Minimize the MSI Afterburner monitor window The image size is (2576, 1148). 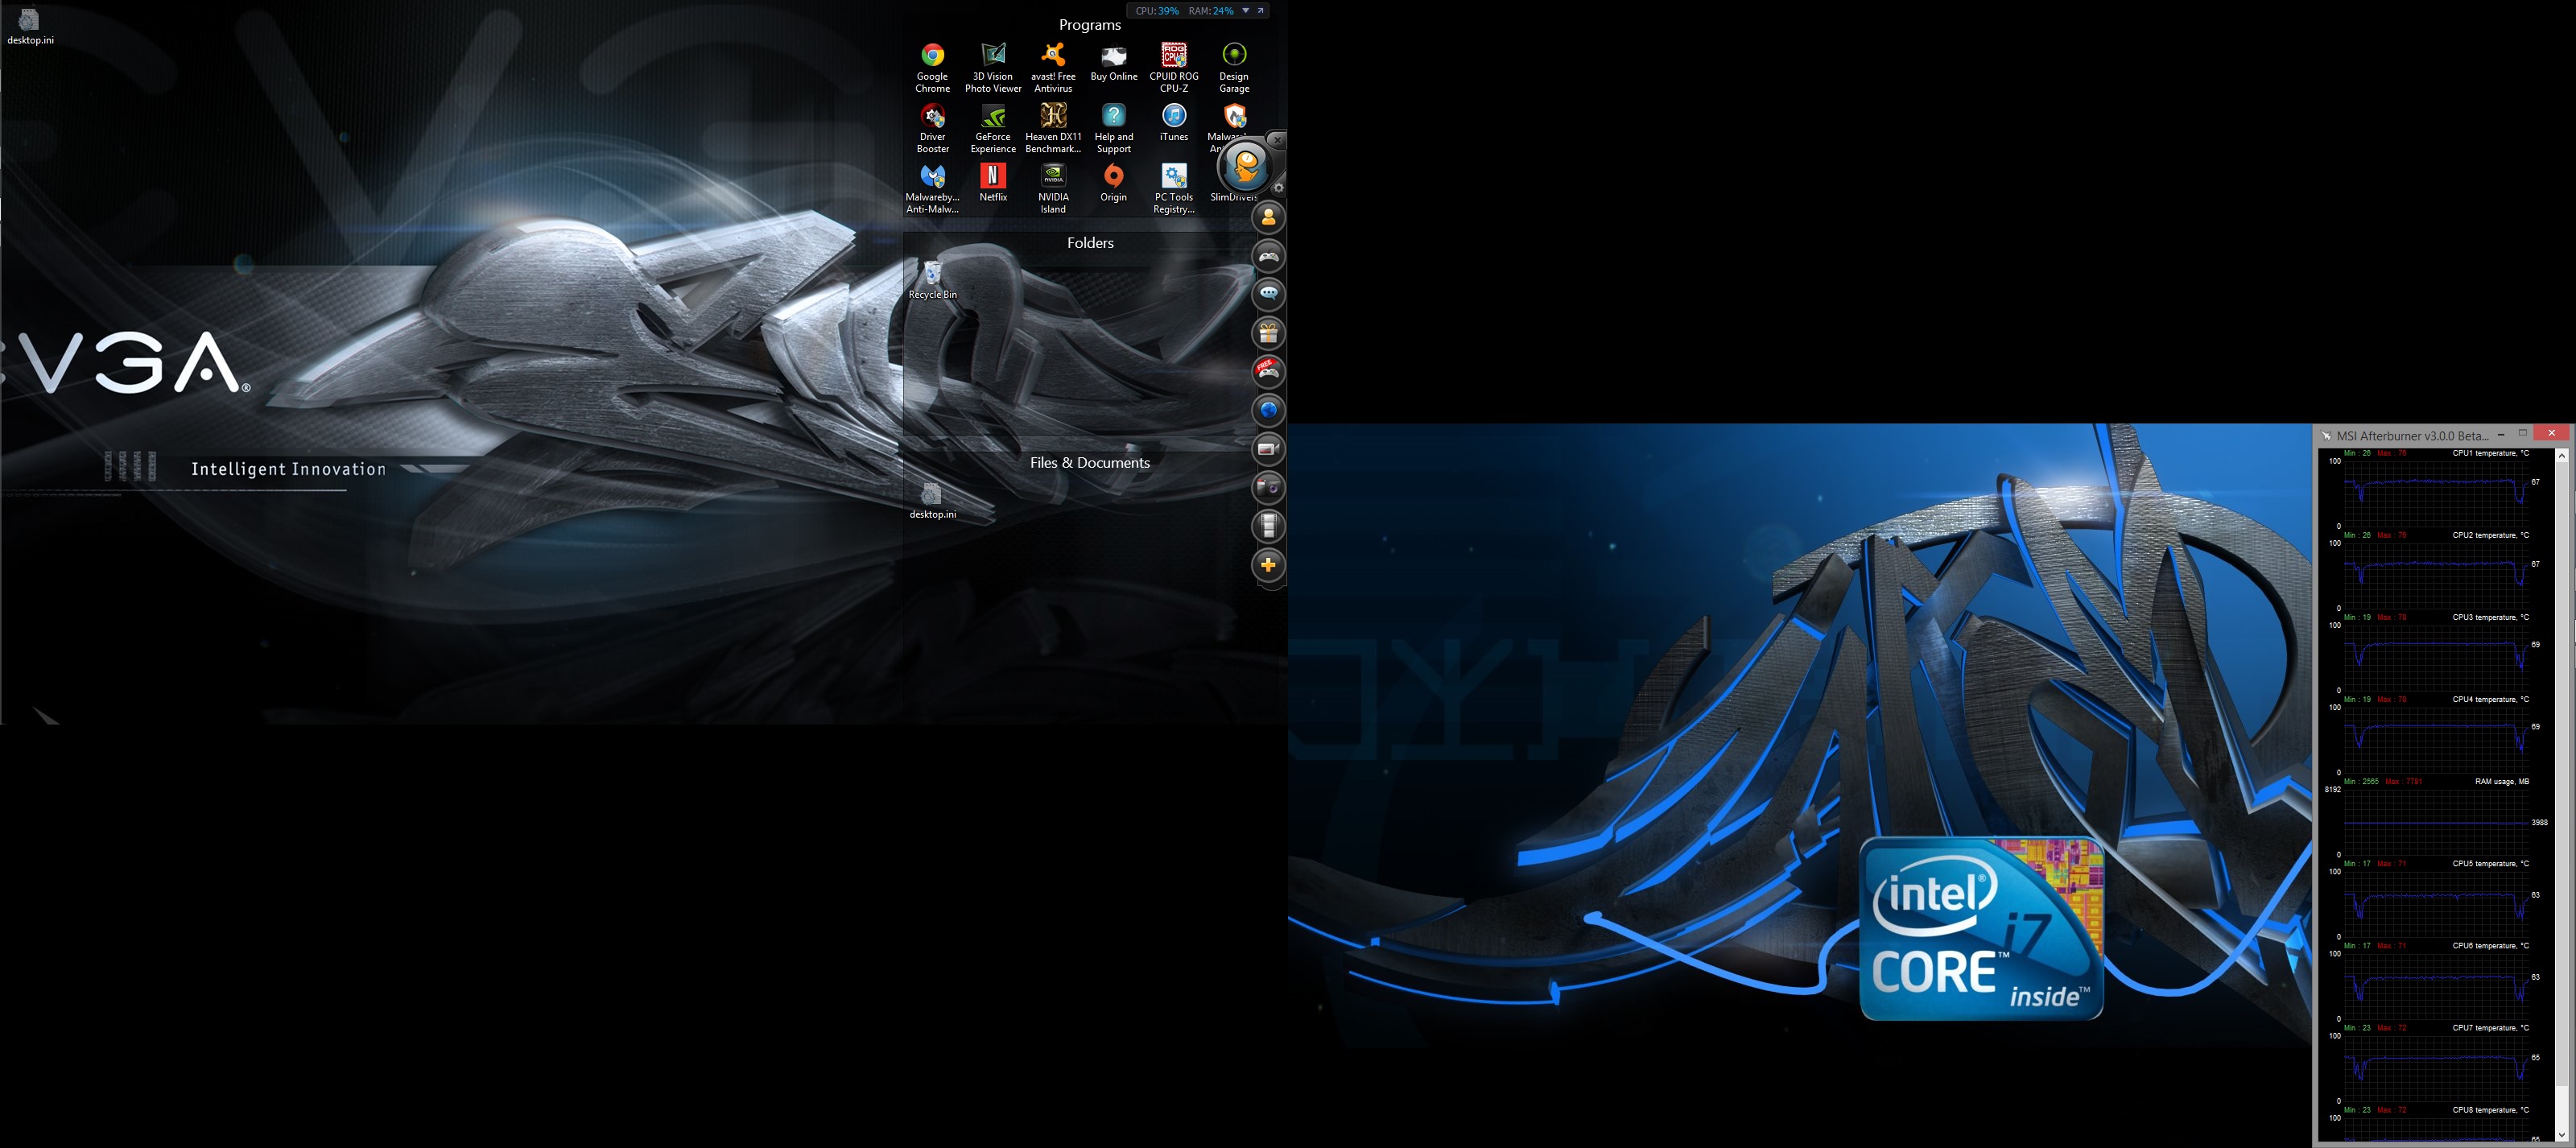[x=2501, y=434]
